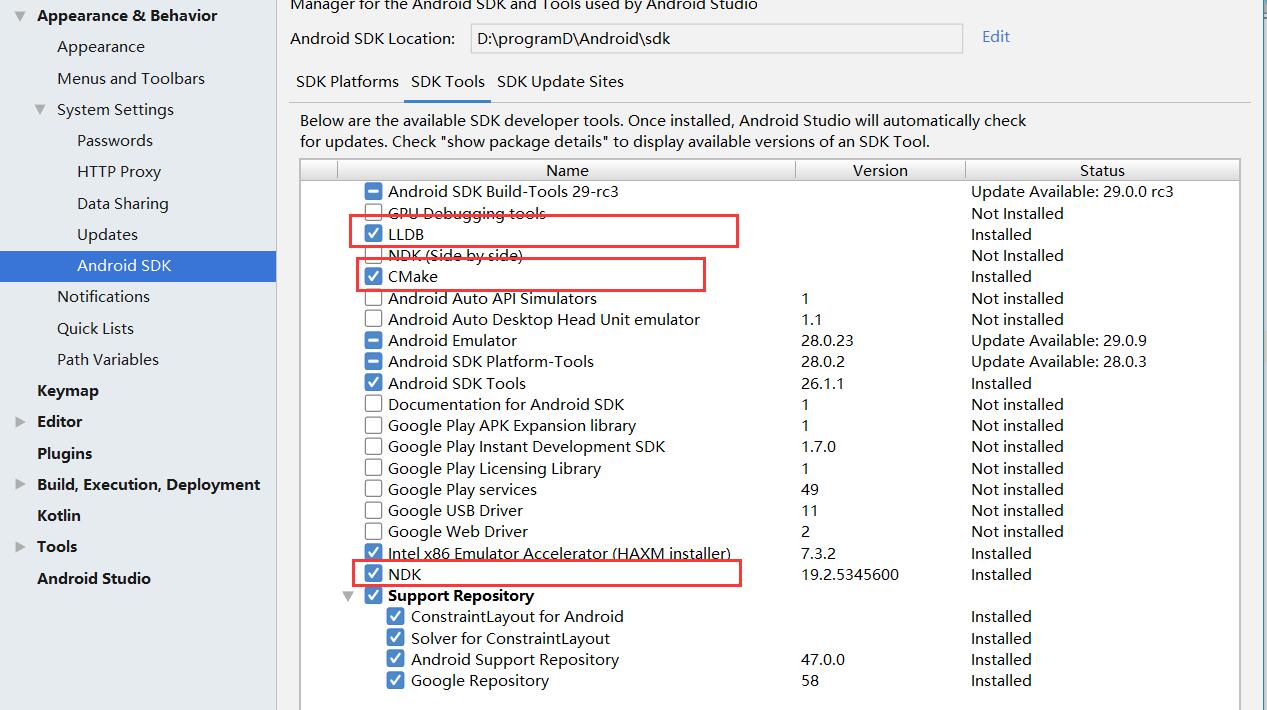
Task: Tick Google Play services checkbox
Action: [373, 489]
